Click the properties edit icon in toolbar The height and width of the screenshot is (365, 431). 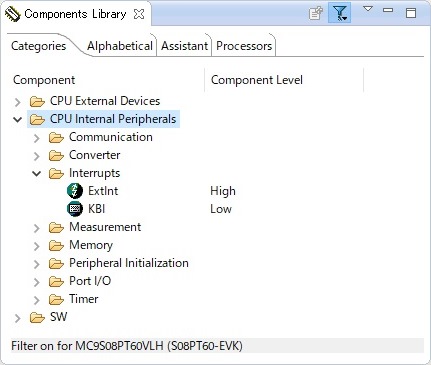(315, 13)
